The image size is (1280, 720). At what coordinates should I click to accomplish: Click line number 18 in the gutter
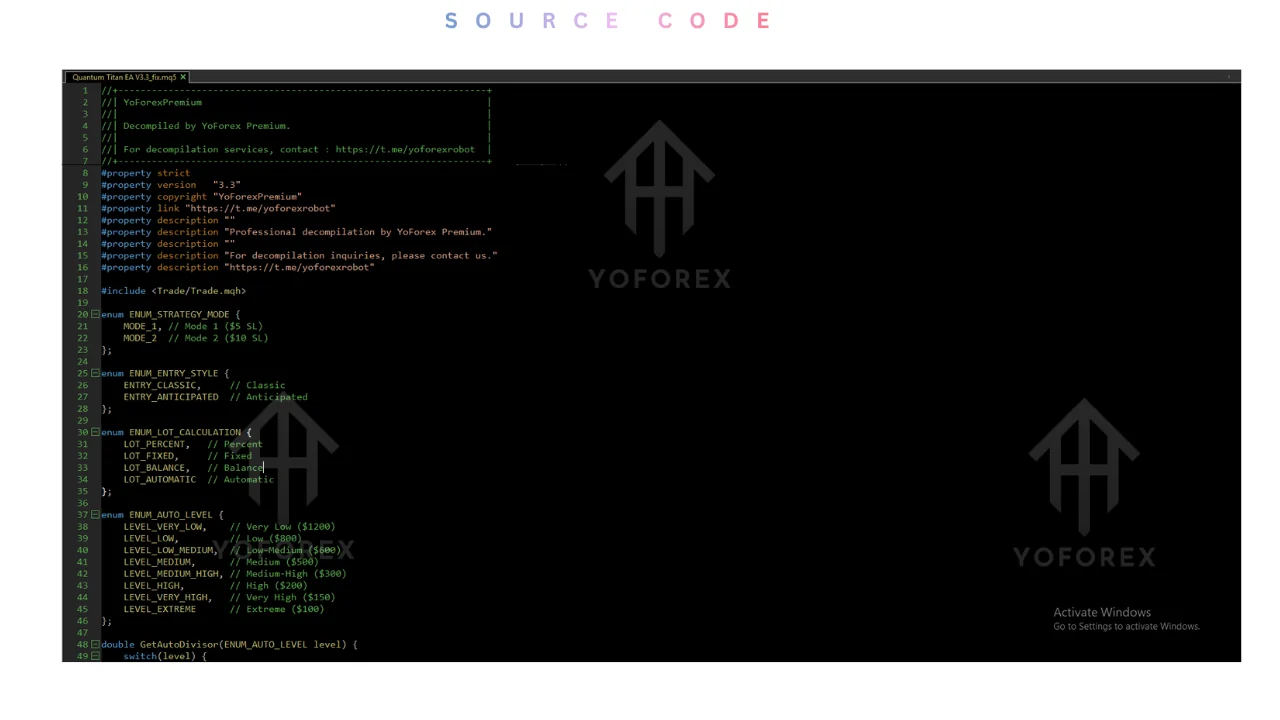(83, 291)
